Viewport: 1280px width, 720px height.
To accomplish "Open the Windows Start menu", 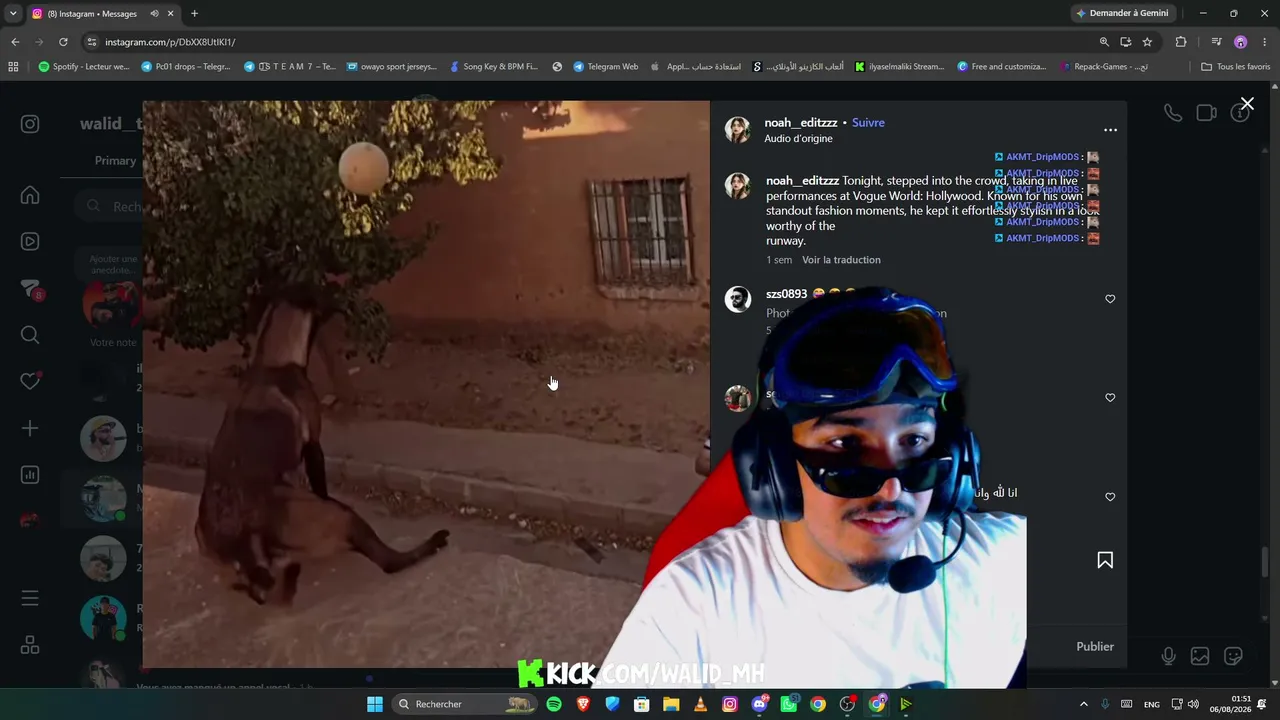I will [375, 704].
